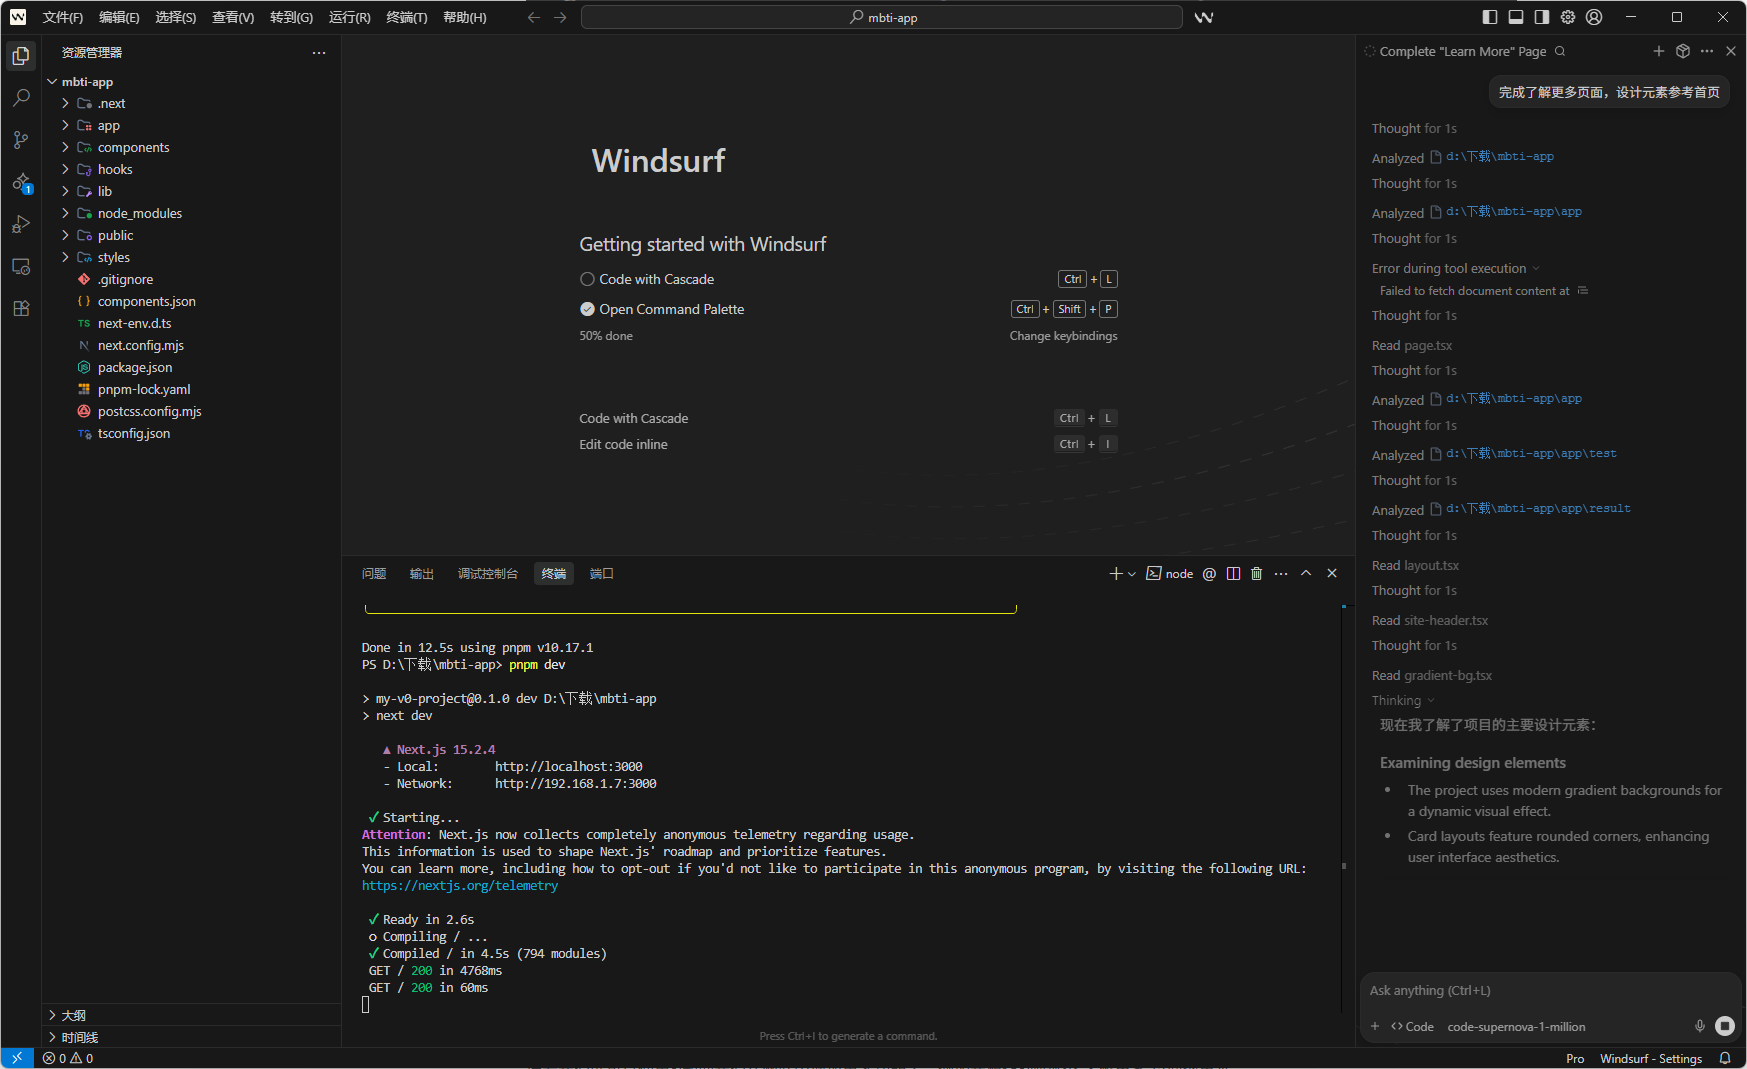Switch to the 输出 panel tab
Image resolution: width=1747 pixels, height=1069 pixels.
[x=422, y=574]
